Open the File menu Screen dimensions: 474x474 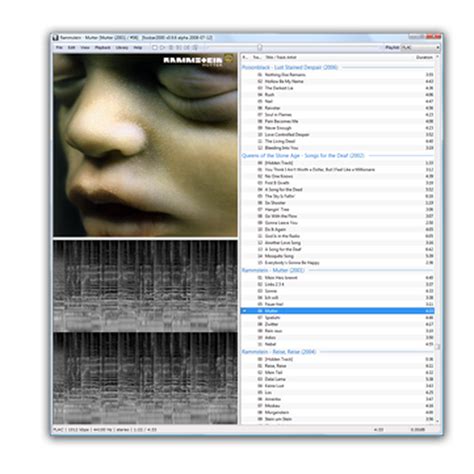point(59,48)
